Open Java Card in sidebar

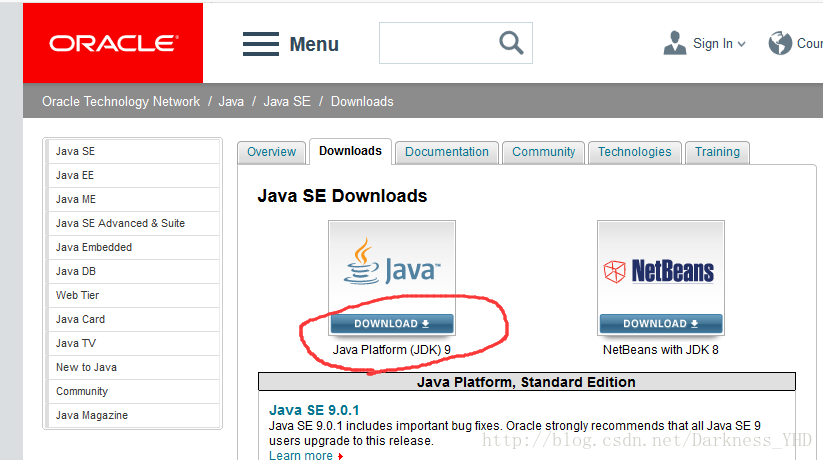[x=133, y=319]
